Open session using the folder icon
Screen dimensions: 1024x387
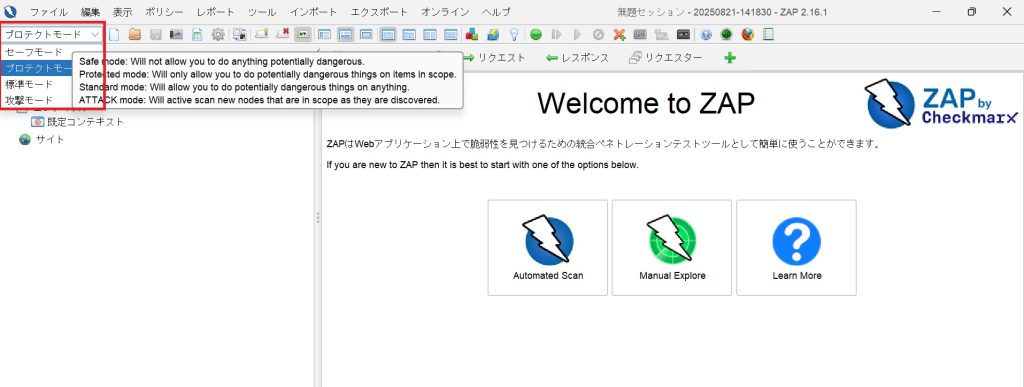[135, 35]
